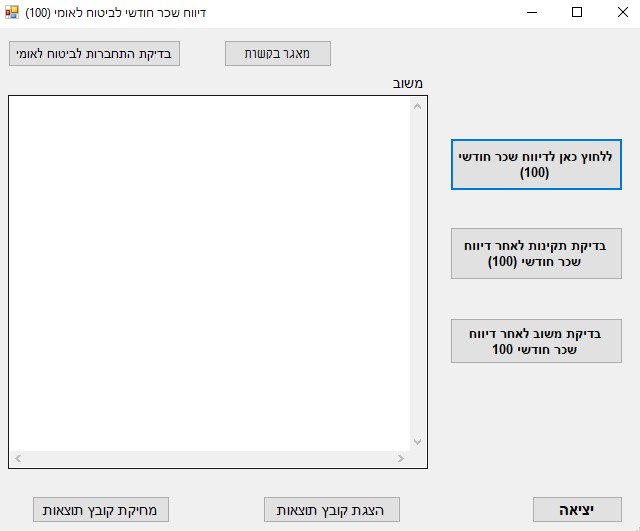
Task: Close the monthly wage report window
Action: [622, 12]
